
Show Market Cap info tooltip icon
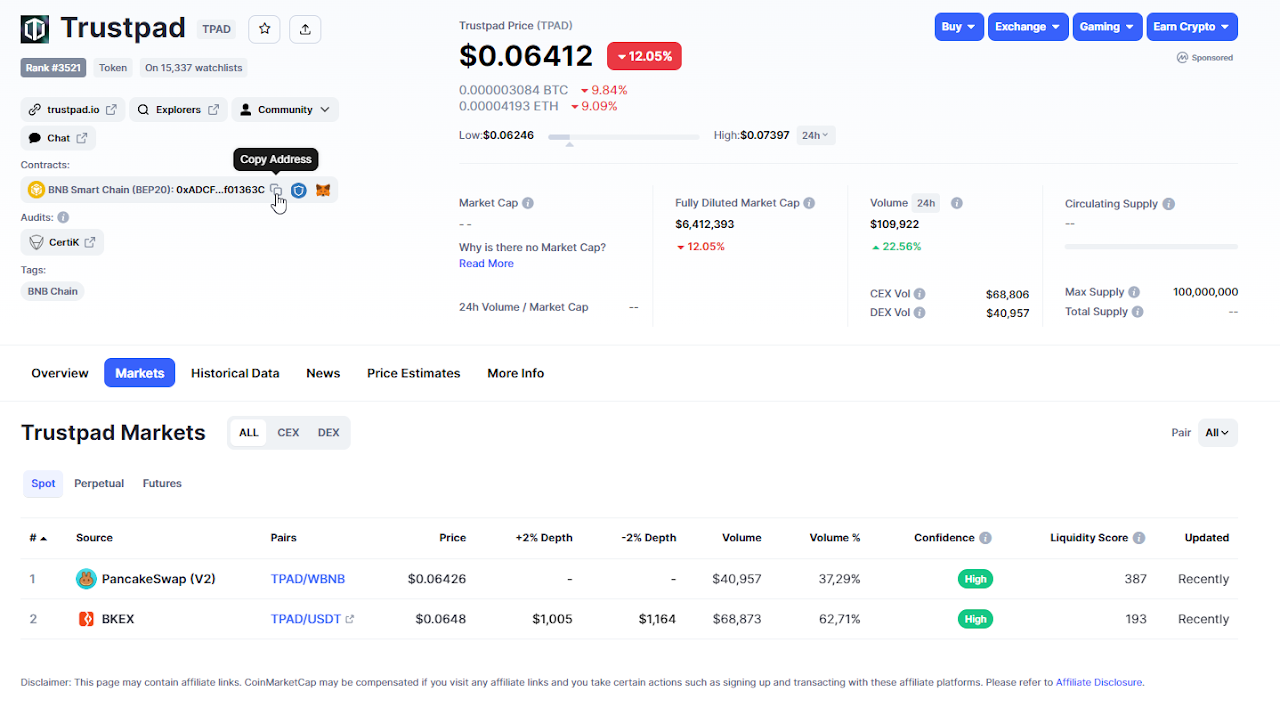coord(528,203)
